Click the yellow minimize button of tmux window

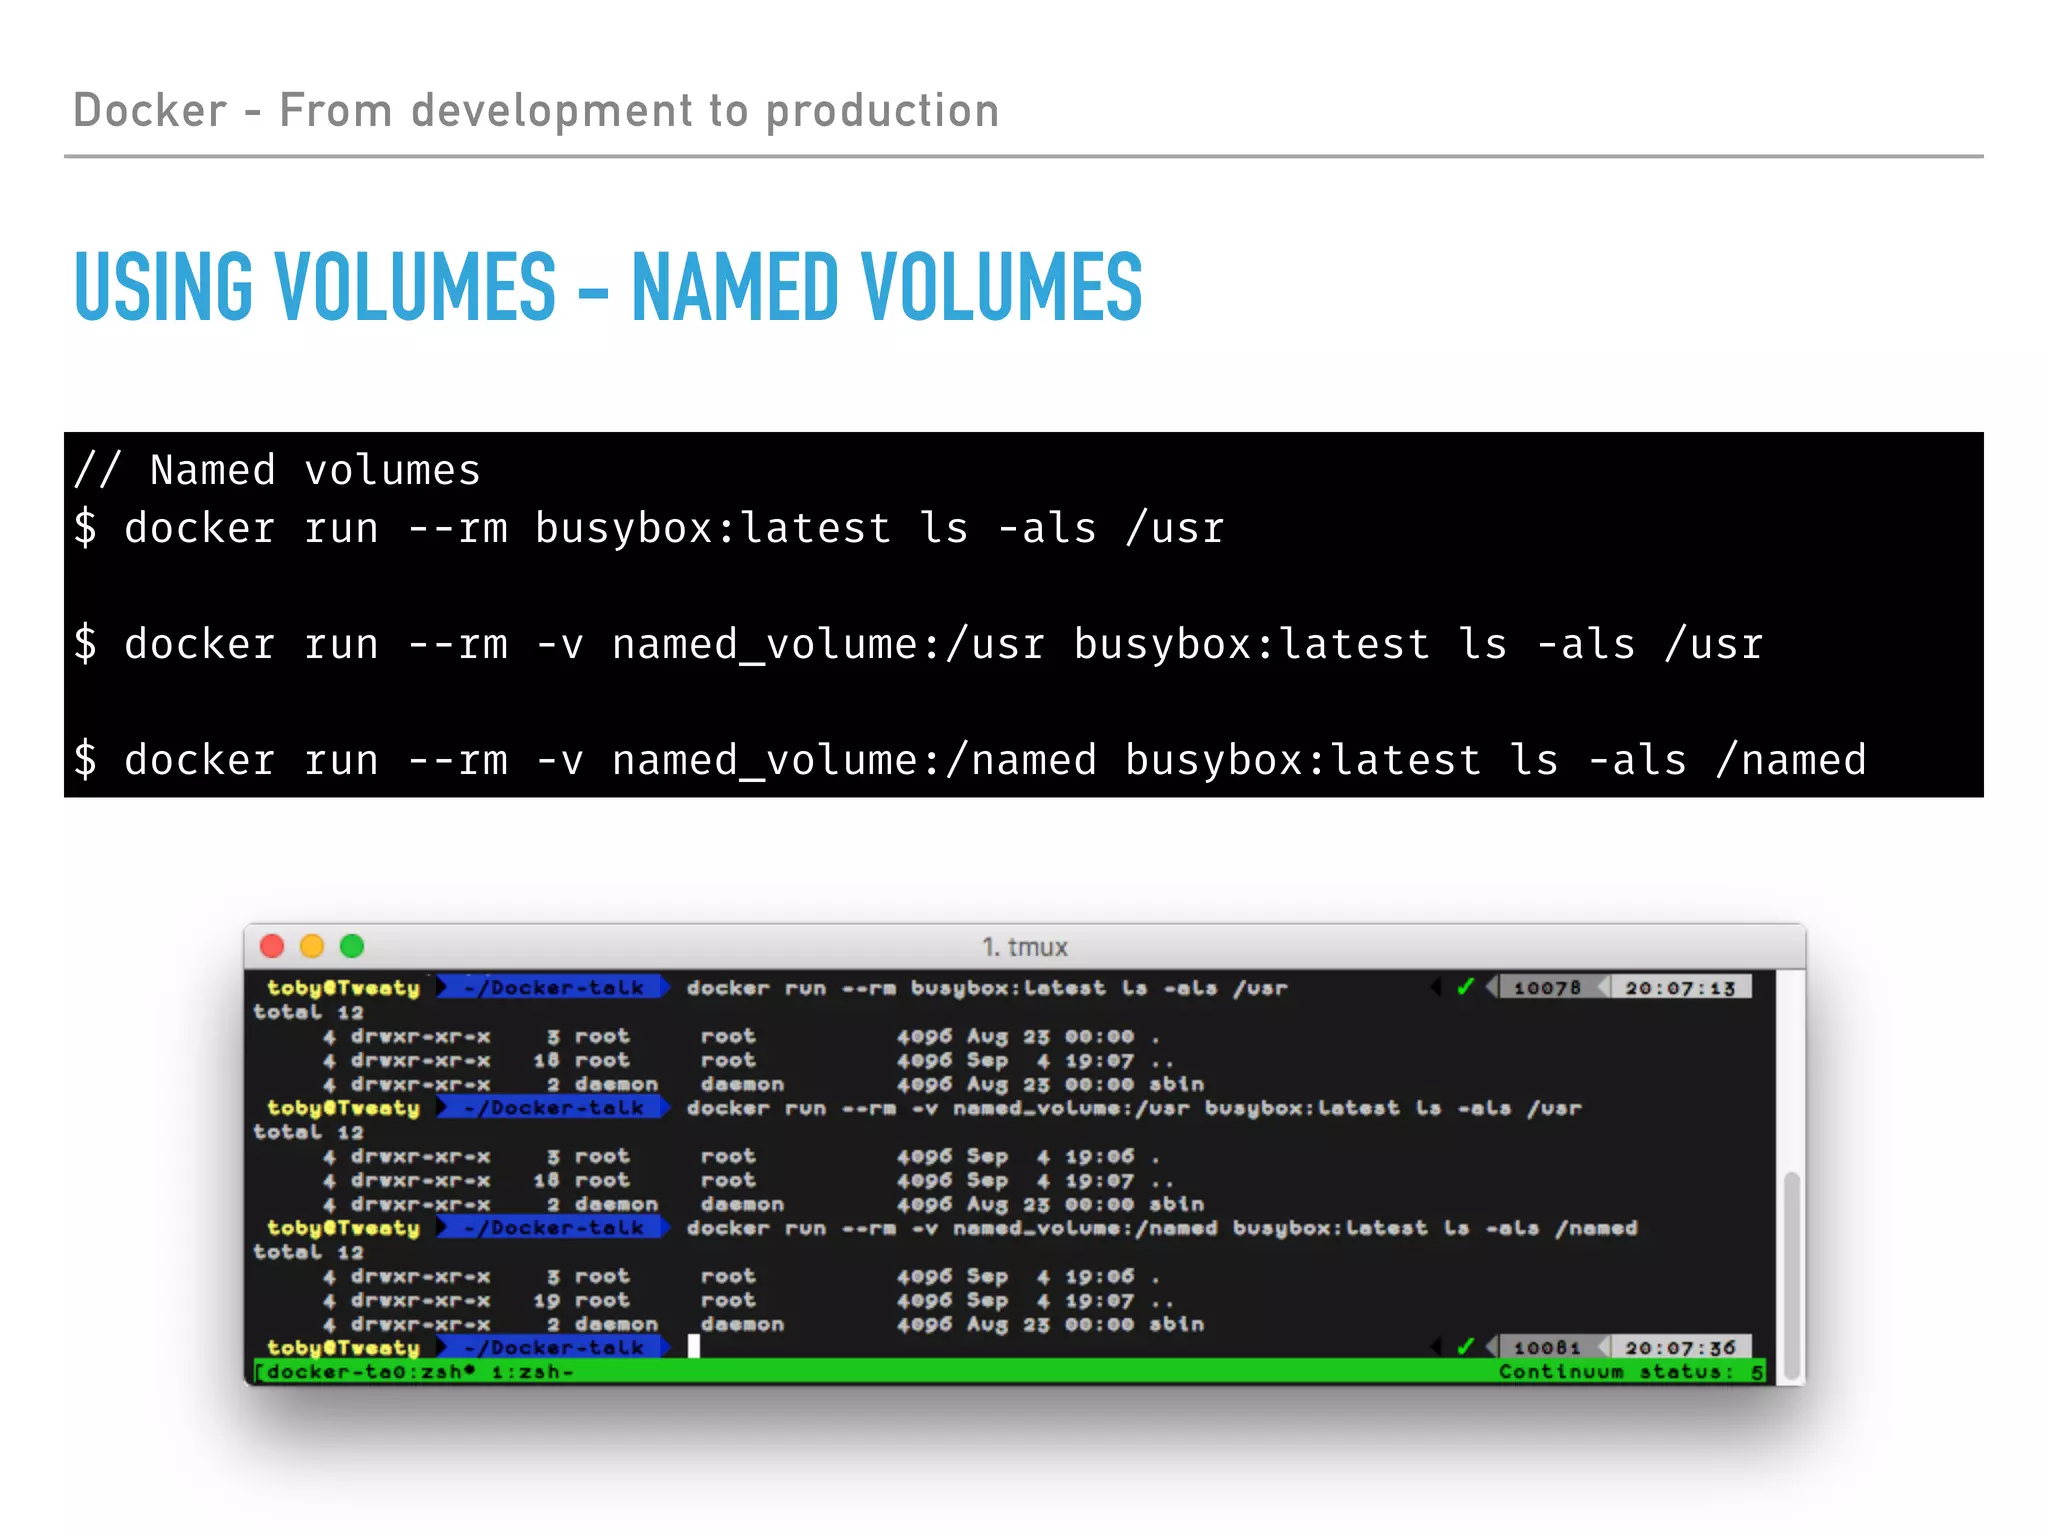pos(312,946)
